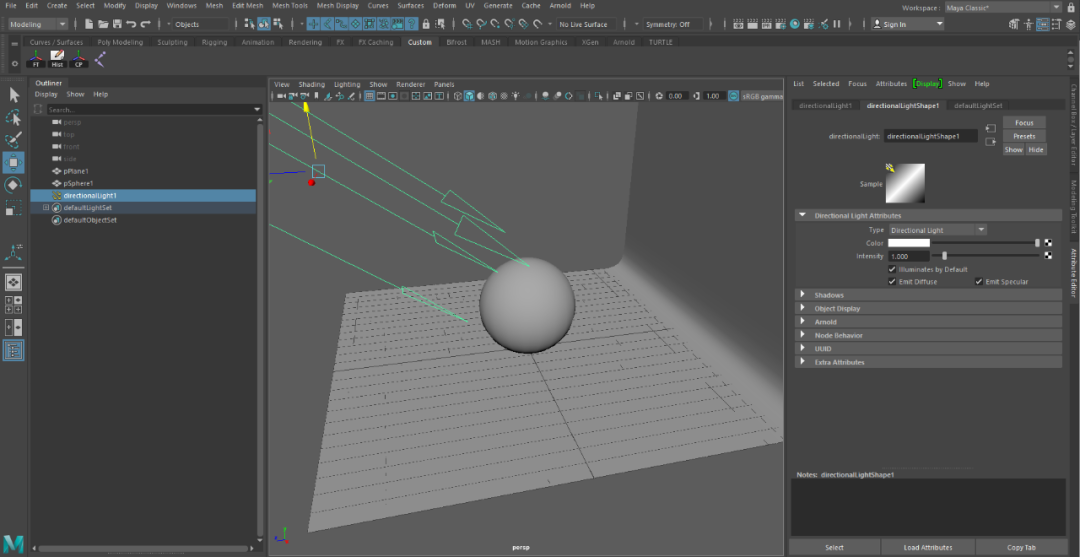This screenshot has width=1080, height=557.
Task: Create a new scene icon
Action: (x=90, y=24)
